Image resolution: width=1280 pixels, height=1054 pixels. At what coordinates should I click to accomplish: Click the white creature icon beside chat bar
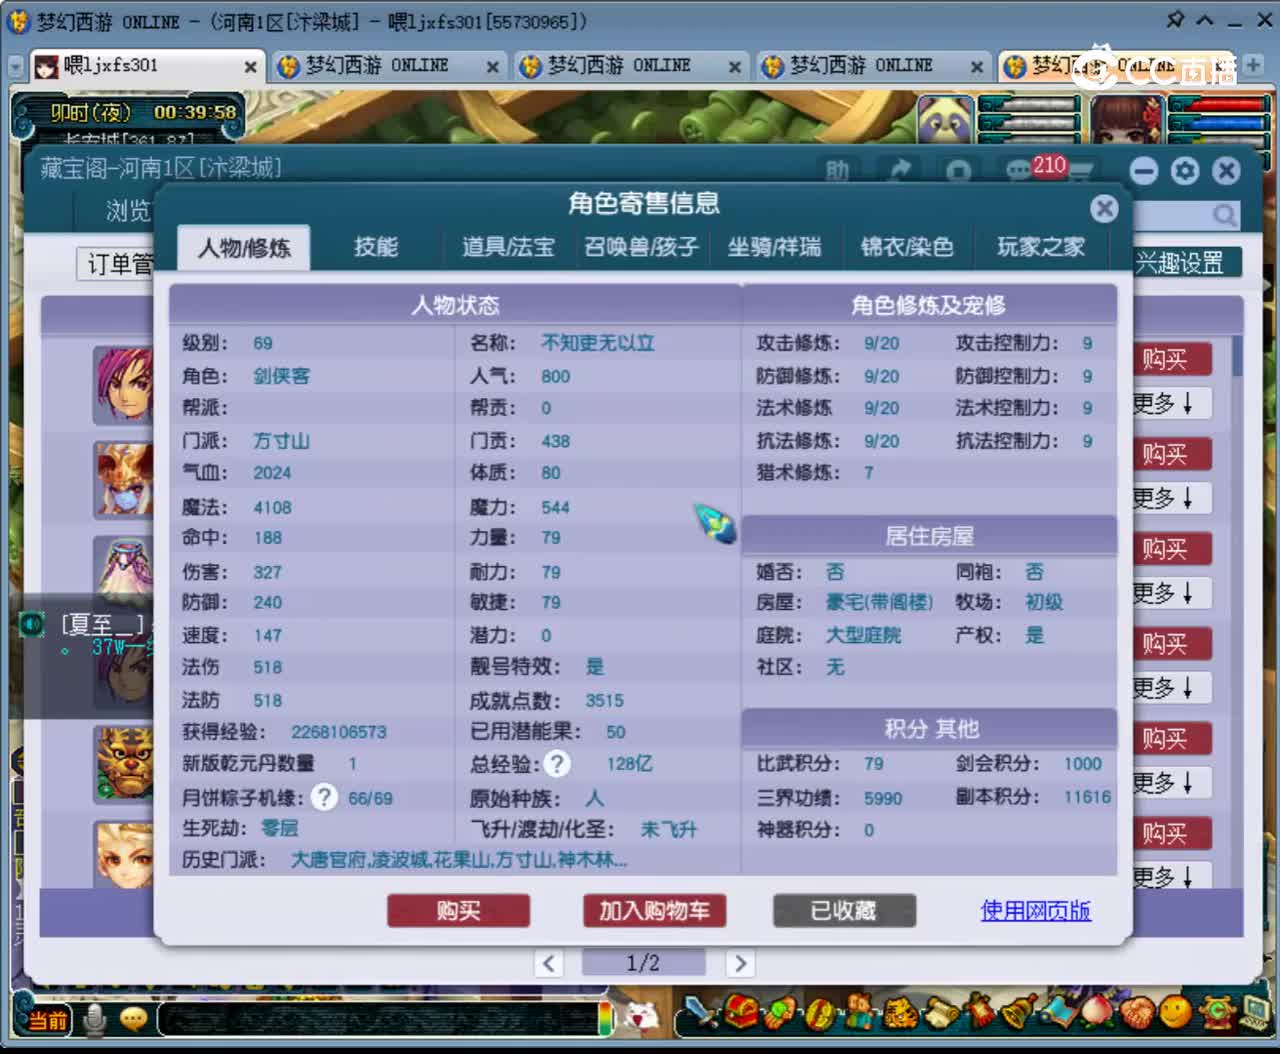pos(641,1018)
